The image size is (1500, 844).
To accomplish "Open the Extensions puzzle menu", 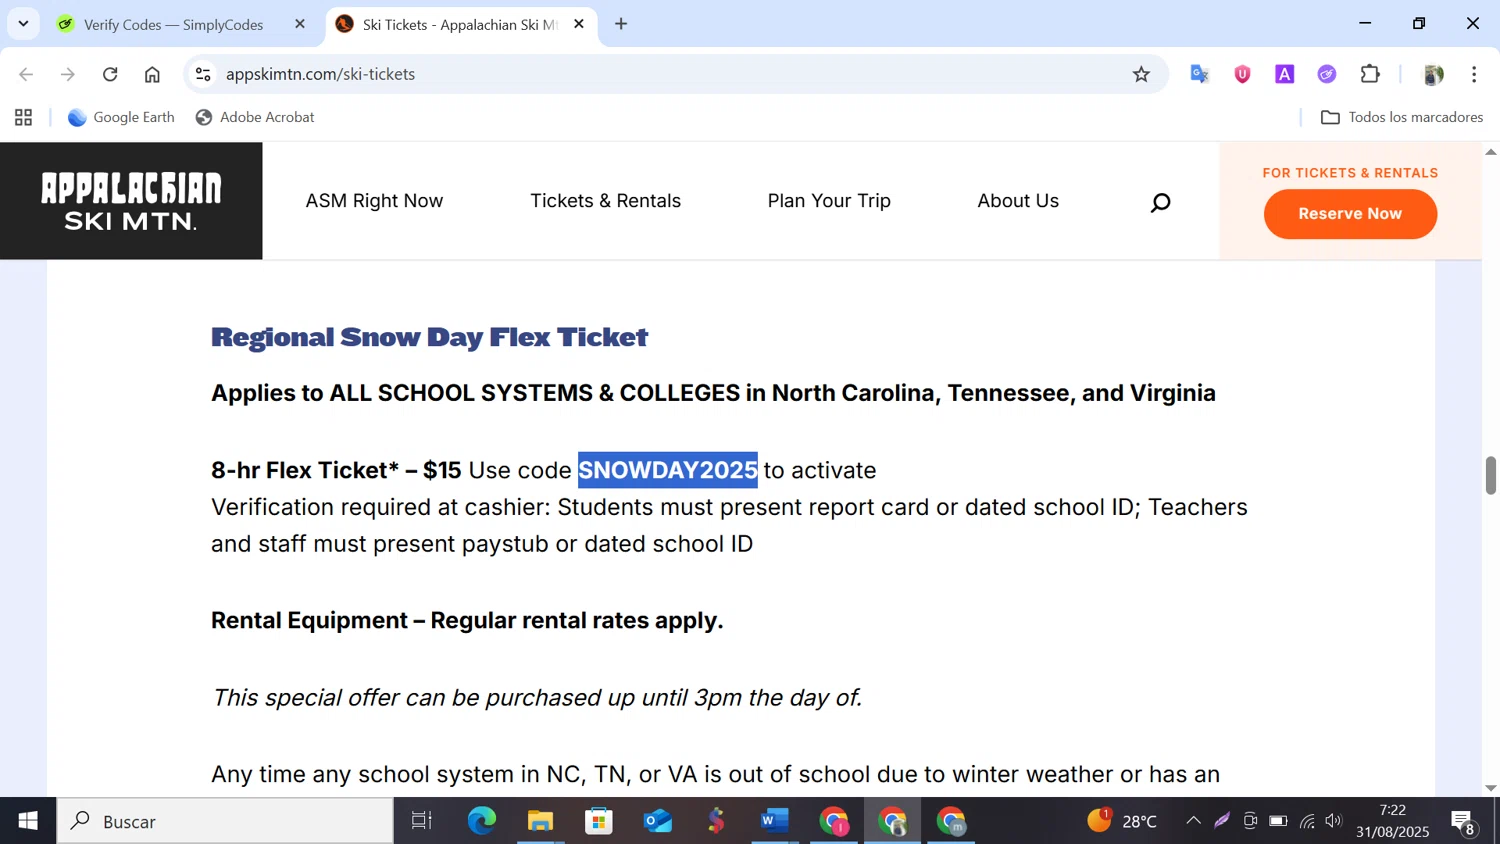I will pyautogui.click(x=1370, y=74).
